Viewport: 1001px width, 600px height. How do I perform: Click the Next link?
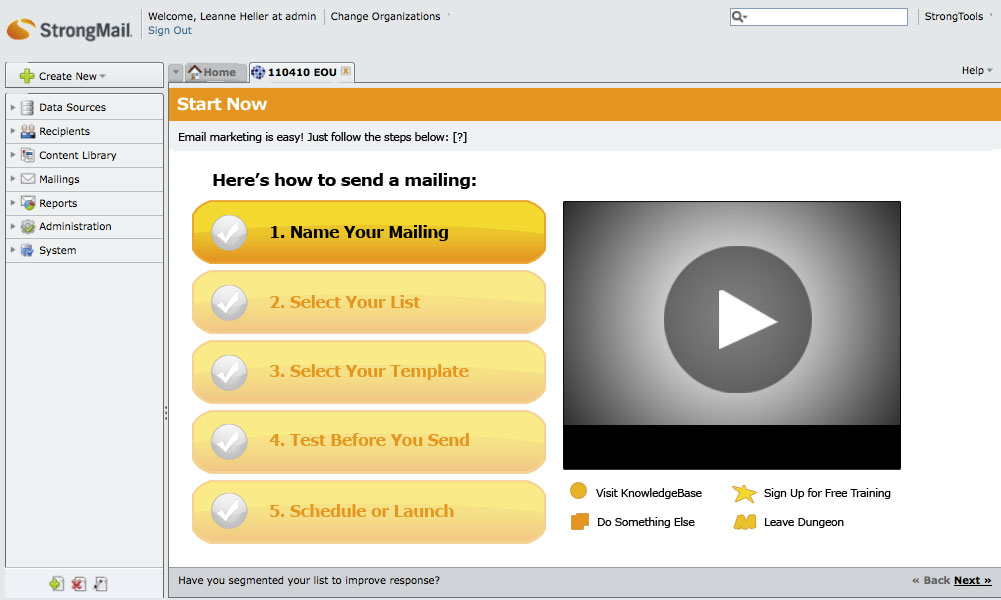(x=972, y=580)
